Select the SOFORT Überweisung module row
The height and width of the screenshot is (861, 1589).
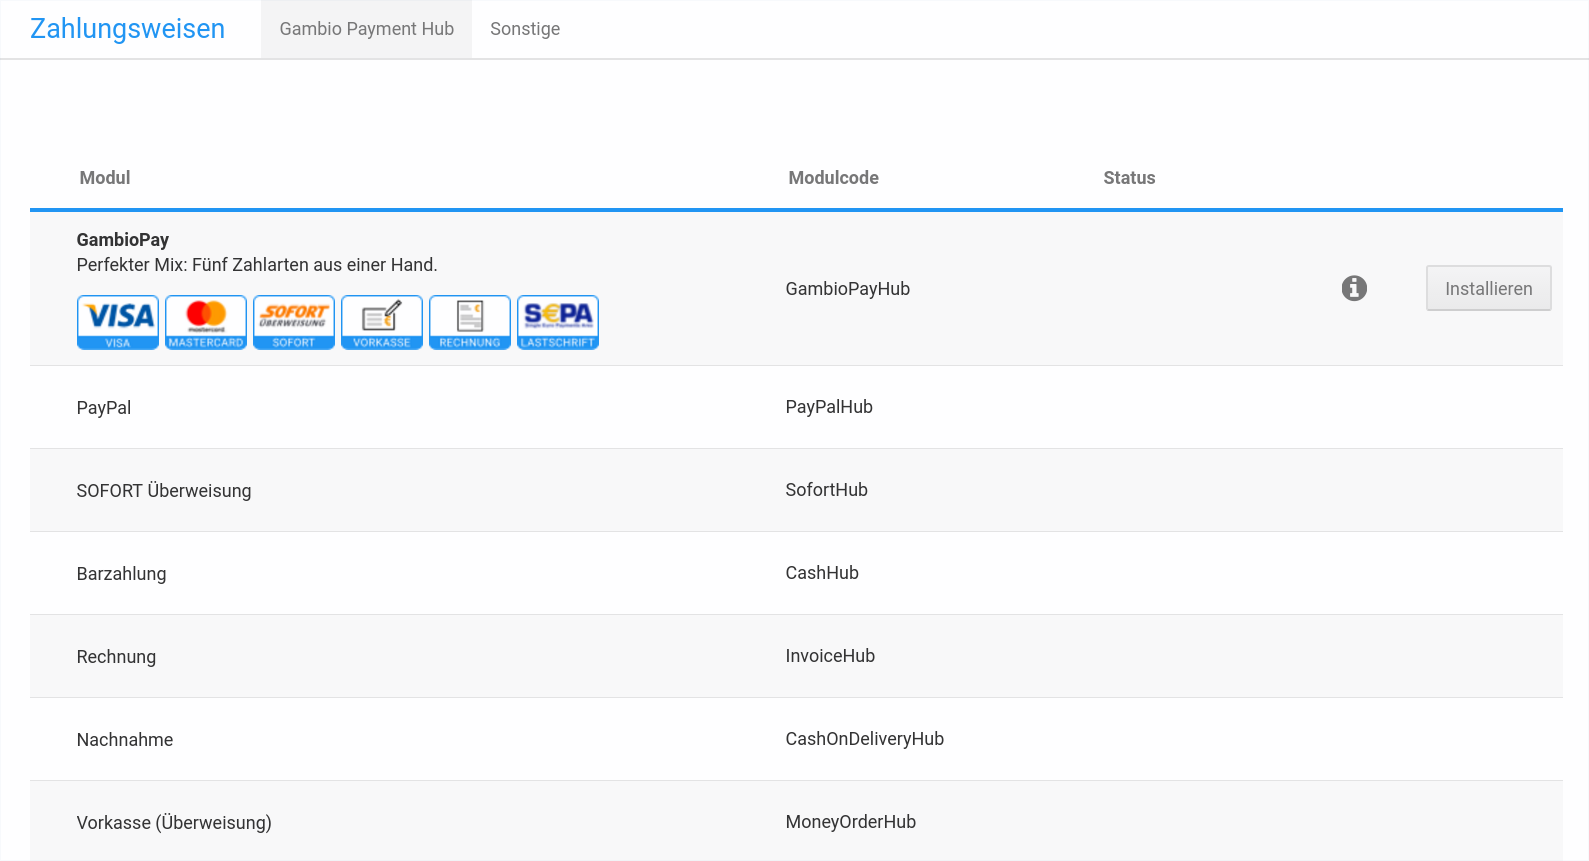(164, 491)
